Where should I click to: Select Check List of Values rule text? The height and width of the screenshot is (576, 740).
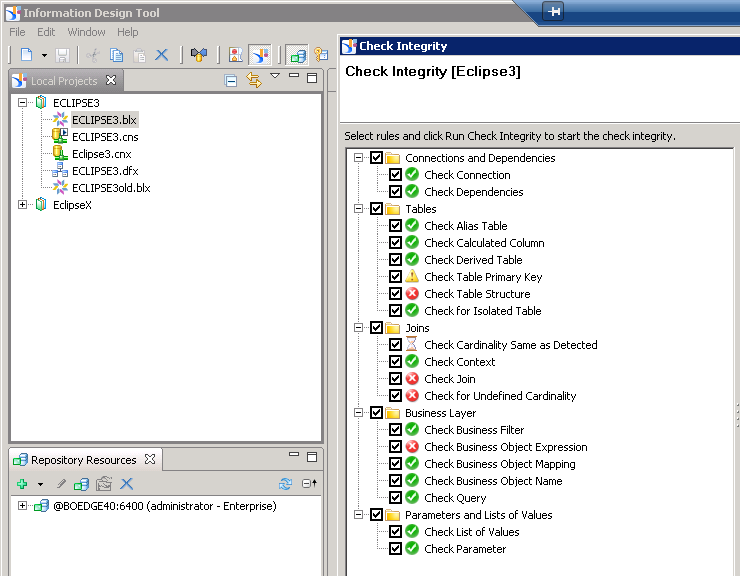point(472,532)
